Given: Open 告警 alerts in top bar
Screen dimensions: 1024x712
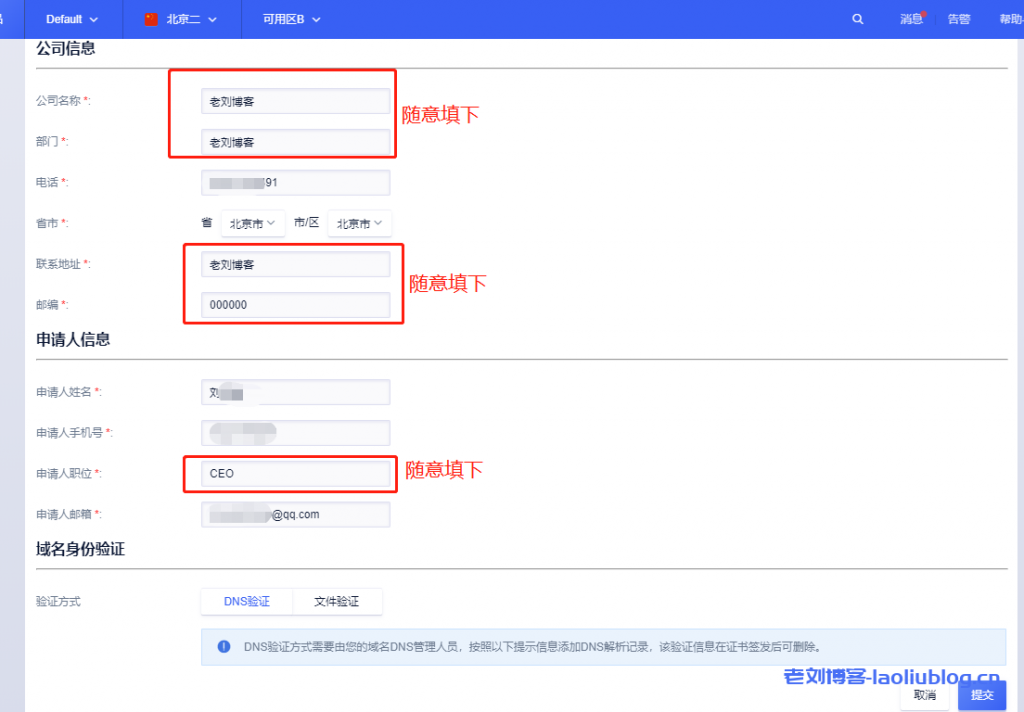Looking at the screenshot, I should coord(958,19).
